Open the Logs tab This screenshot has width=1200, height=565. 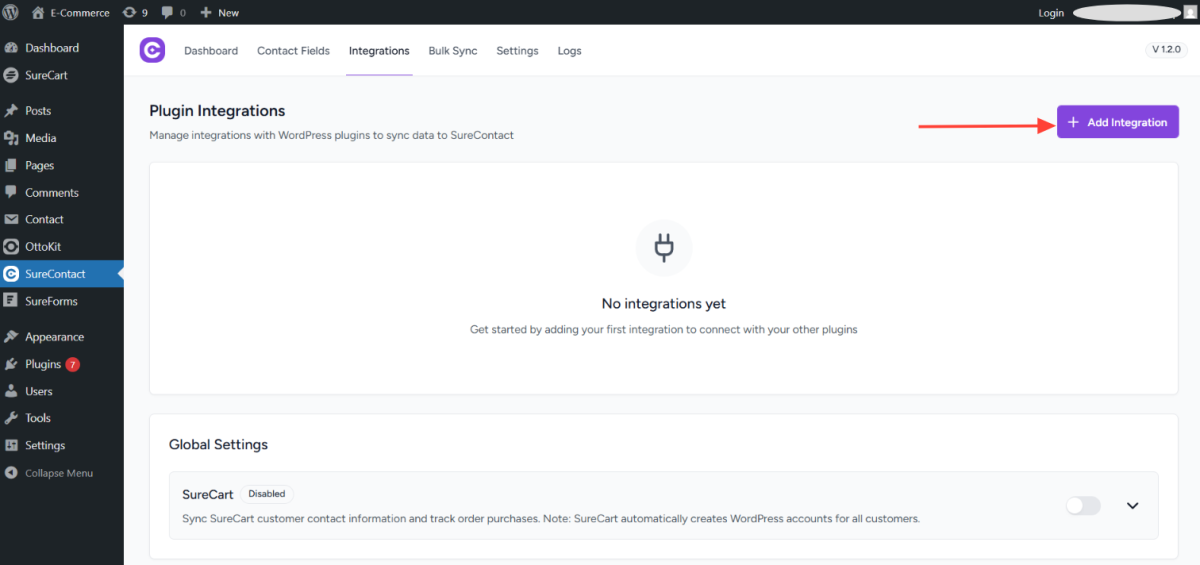click(569, 51)
